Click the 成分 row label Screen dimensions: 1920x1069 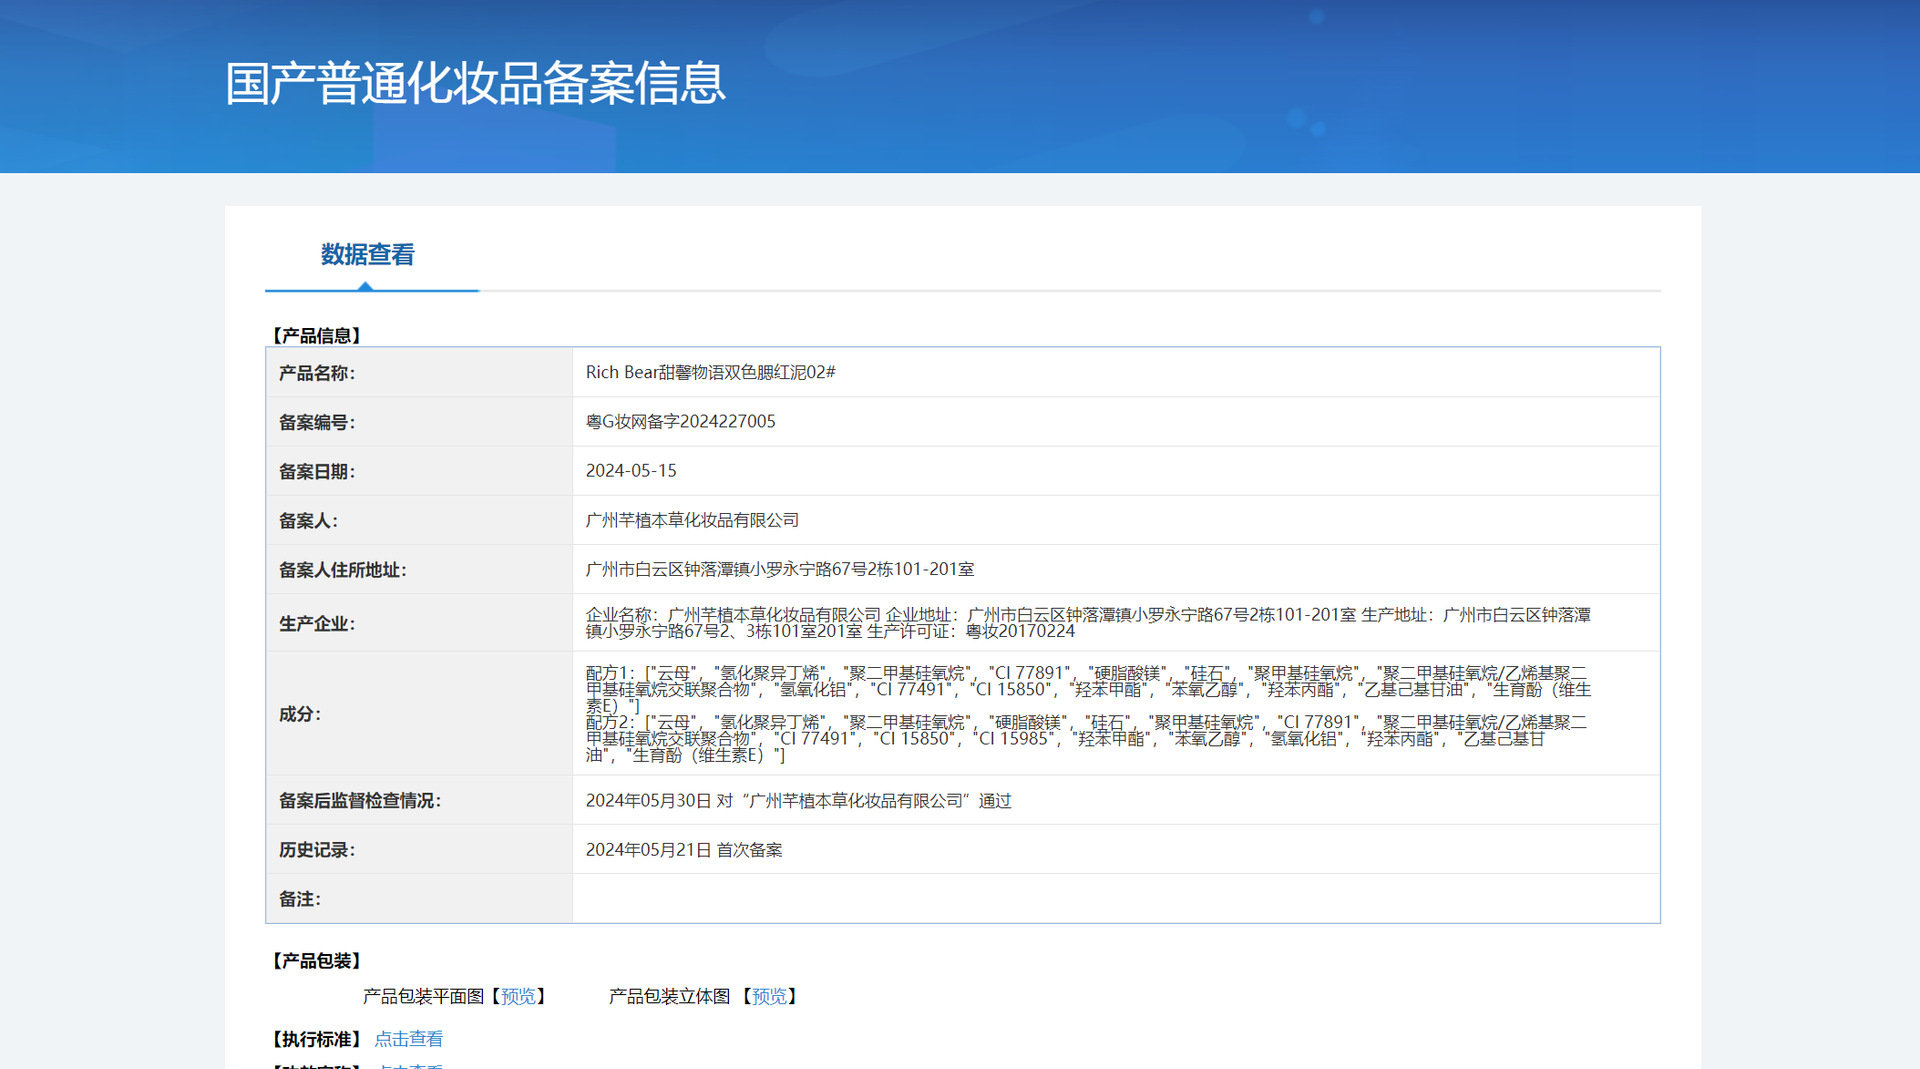coord(299,714)
